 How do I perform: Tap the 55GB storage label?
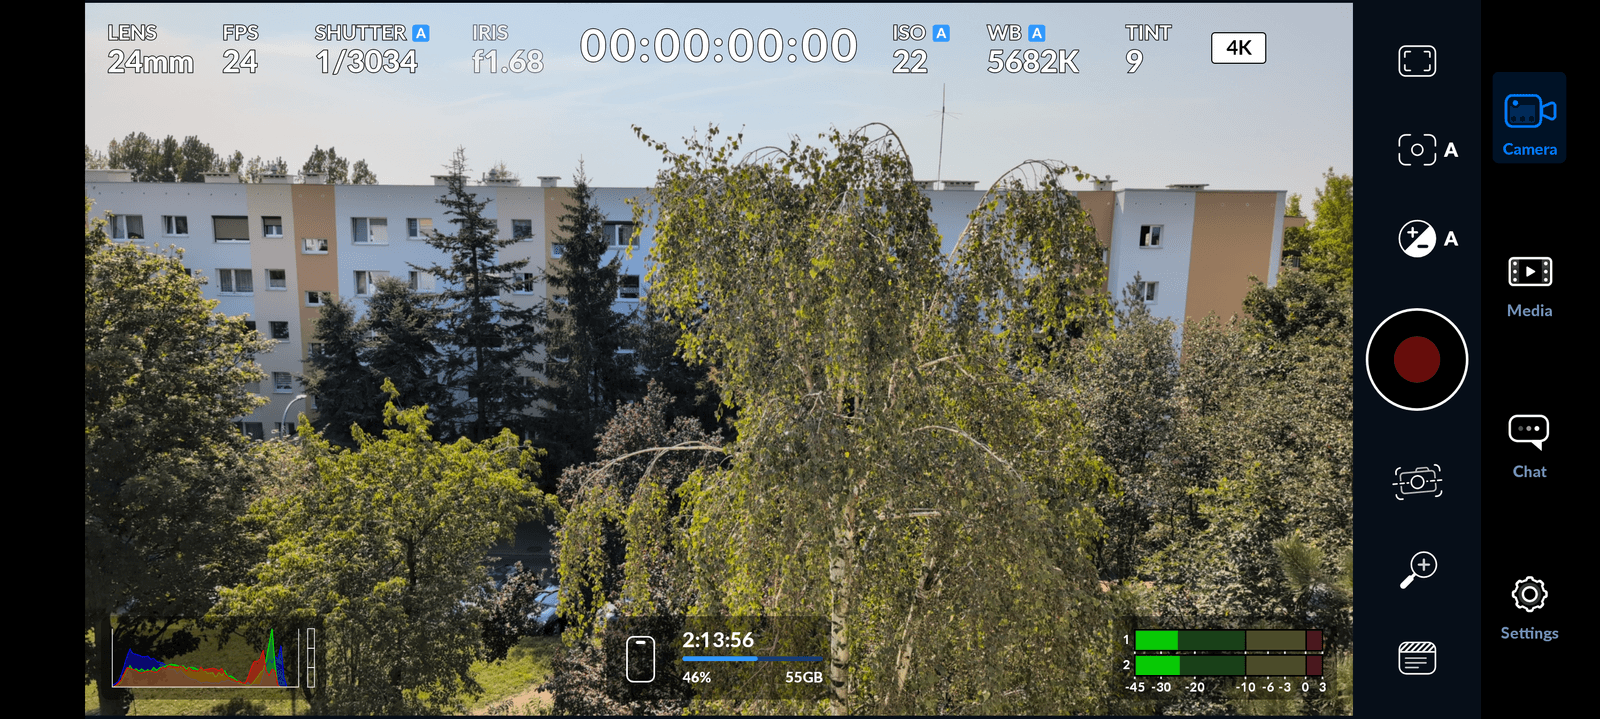click(804, 677)
